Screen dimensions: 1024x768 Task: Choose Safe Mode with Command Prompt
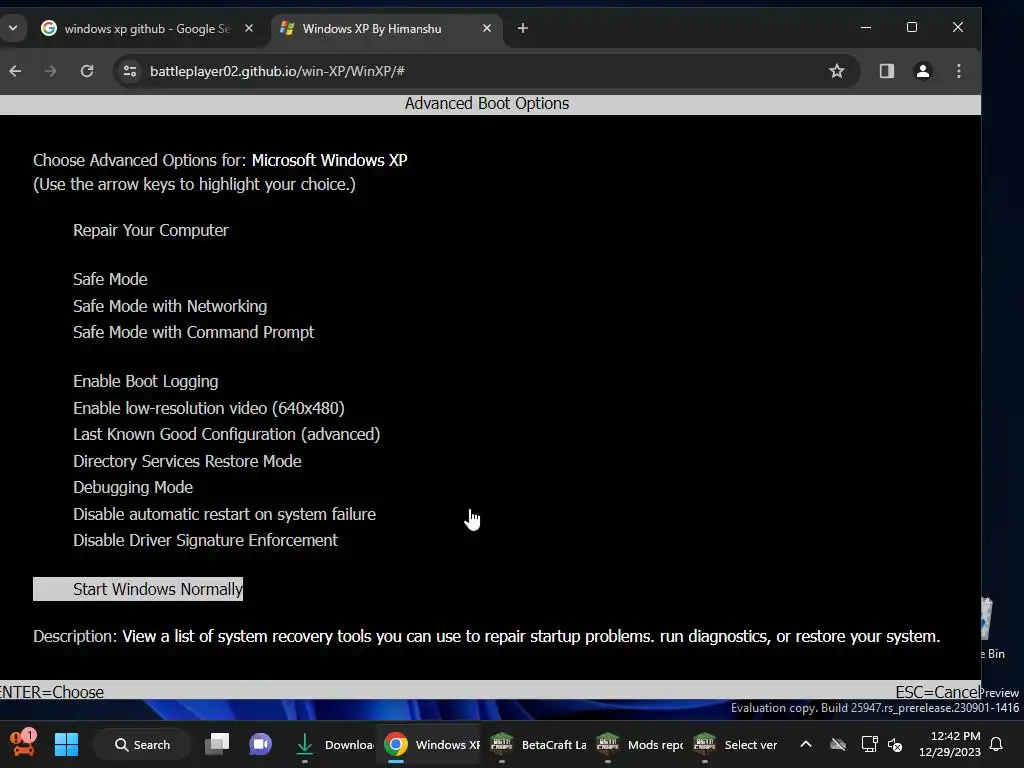click(193, 332)
